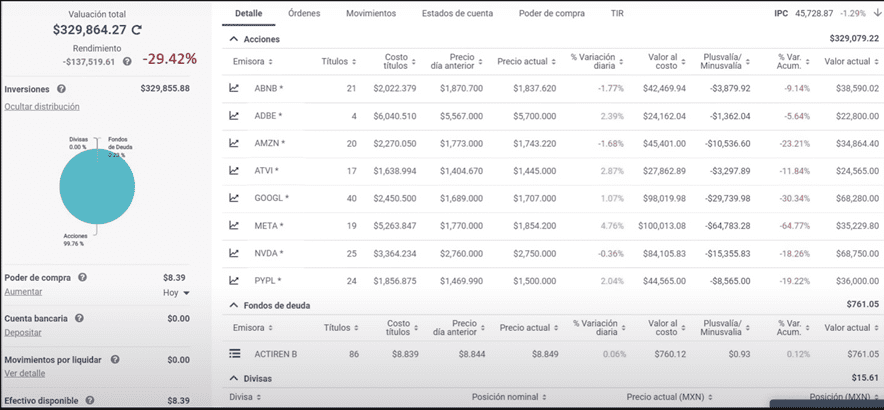Screen dimensions: 884x410
Task: Click the Ver detalle link
Action: 25,373
